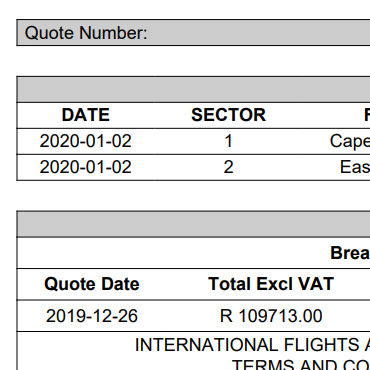The width and height of the screenshot is (370, 370).
Task: Click the Eas text in second row
Action: [x=355, y=167]
